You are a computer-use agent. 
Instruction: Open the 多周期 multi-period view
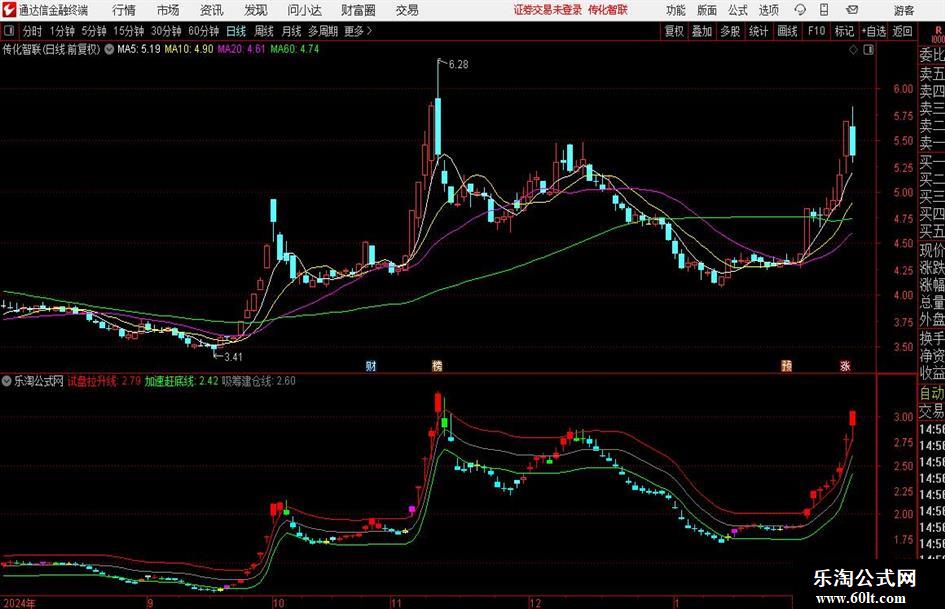(323, 31)
